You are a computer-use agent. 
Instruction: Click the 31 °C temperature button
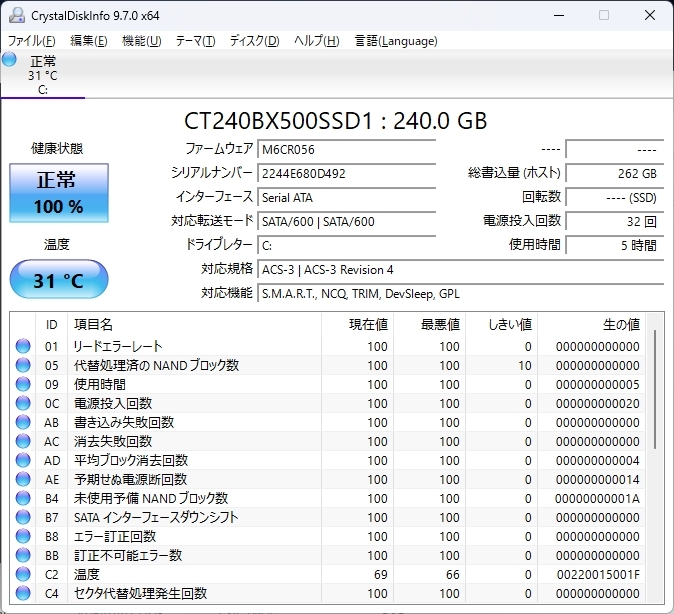[x=59, y=279]
